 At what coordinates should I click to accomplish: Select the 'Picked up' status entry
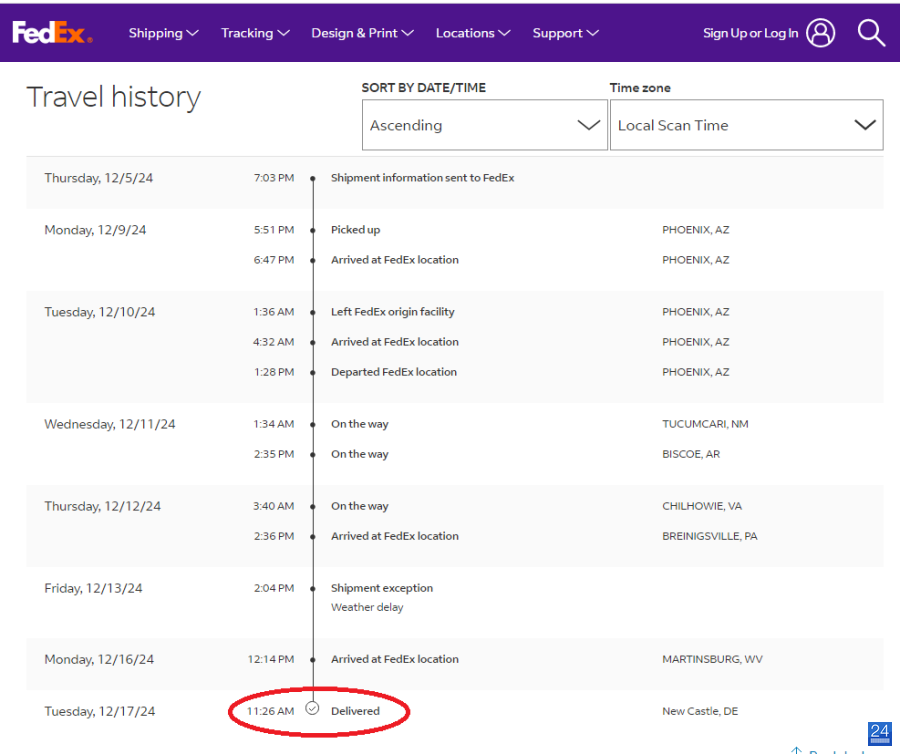(x=355, y=230)
